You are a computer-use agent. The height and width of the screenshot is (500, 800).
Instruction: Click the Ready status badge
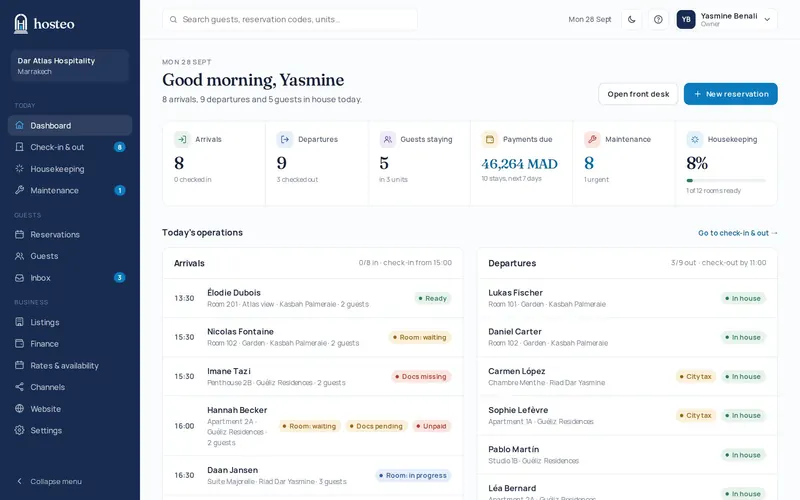433,298
